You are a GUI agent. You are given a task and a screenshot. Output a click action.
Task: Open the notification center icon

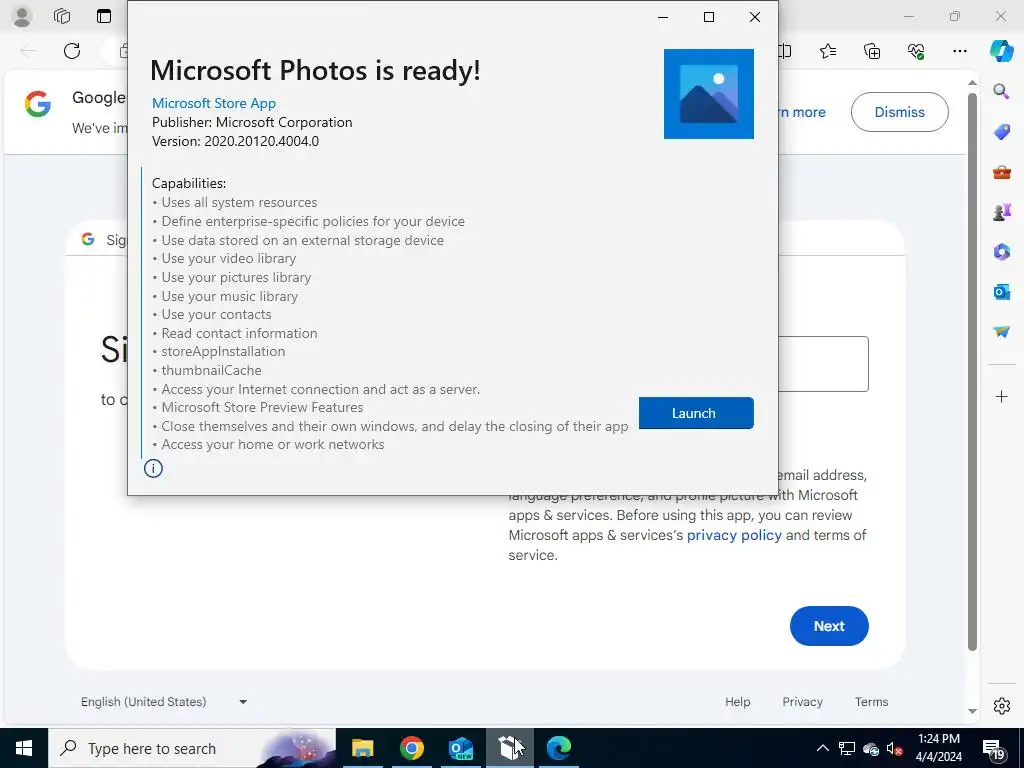pyautogui.click(x=993, y=748)
